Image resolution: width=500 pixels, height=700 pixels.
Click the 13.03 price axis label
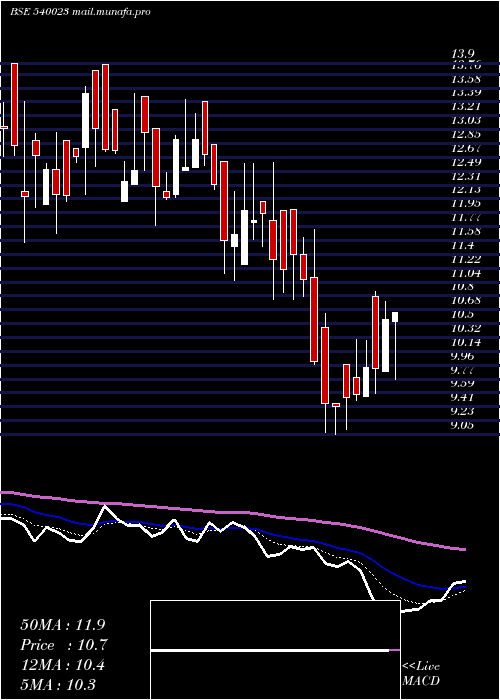click(x=466, y=120)
